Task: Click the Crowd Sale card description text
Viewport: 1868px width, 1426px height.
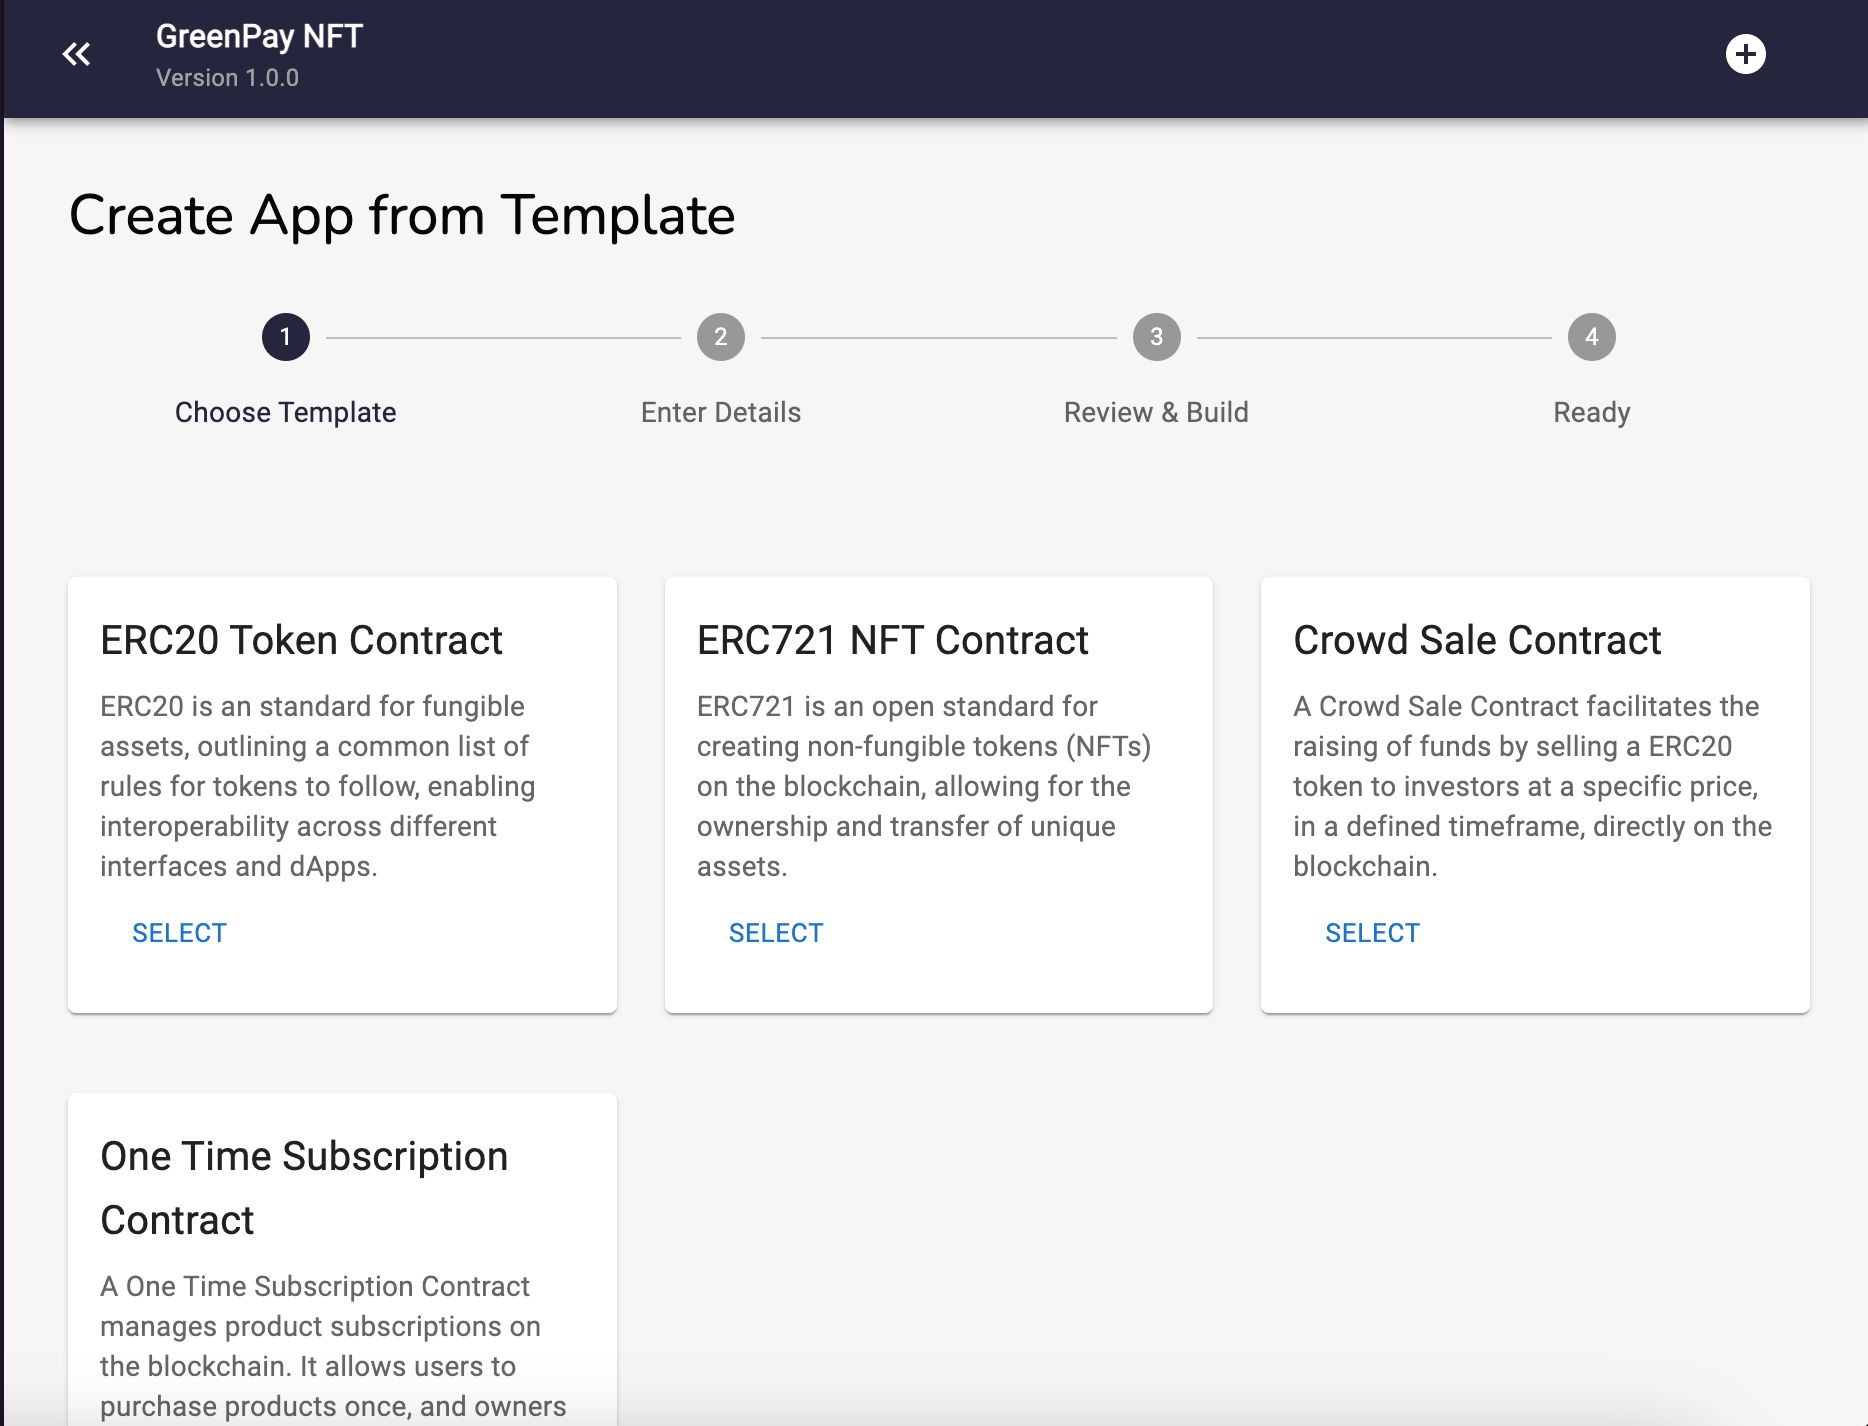Action: point(1532,786)
